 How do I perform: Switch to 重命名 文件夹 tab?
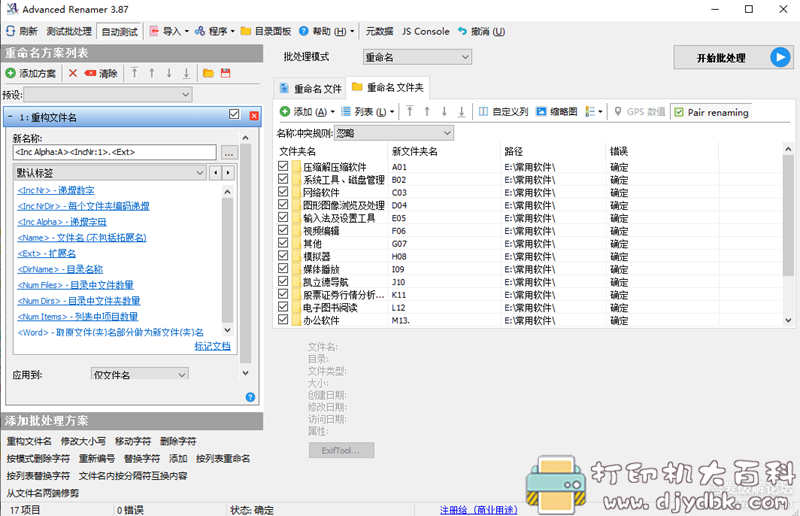tap(388, 88)
